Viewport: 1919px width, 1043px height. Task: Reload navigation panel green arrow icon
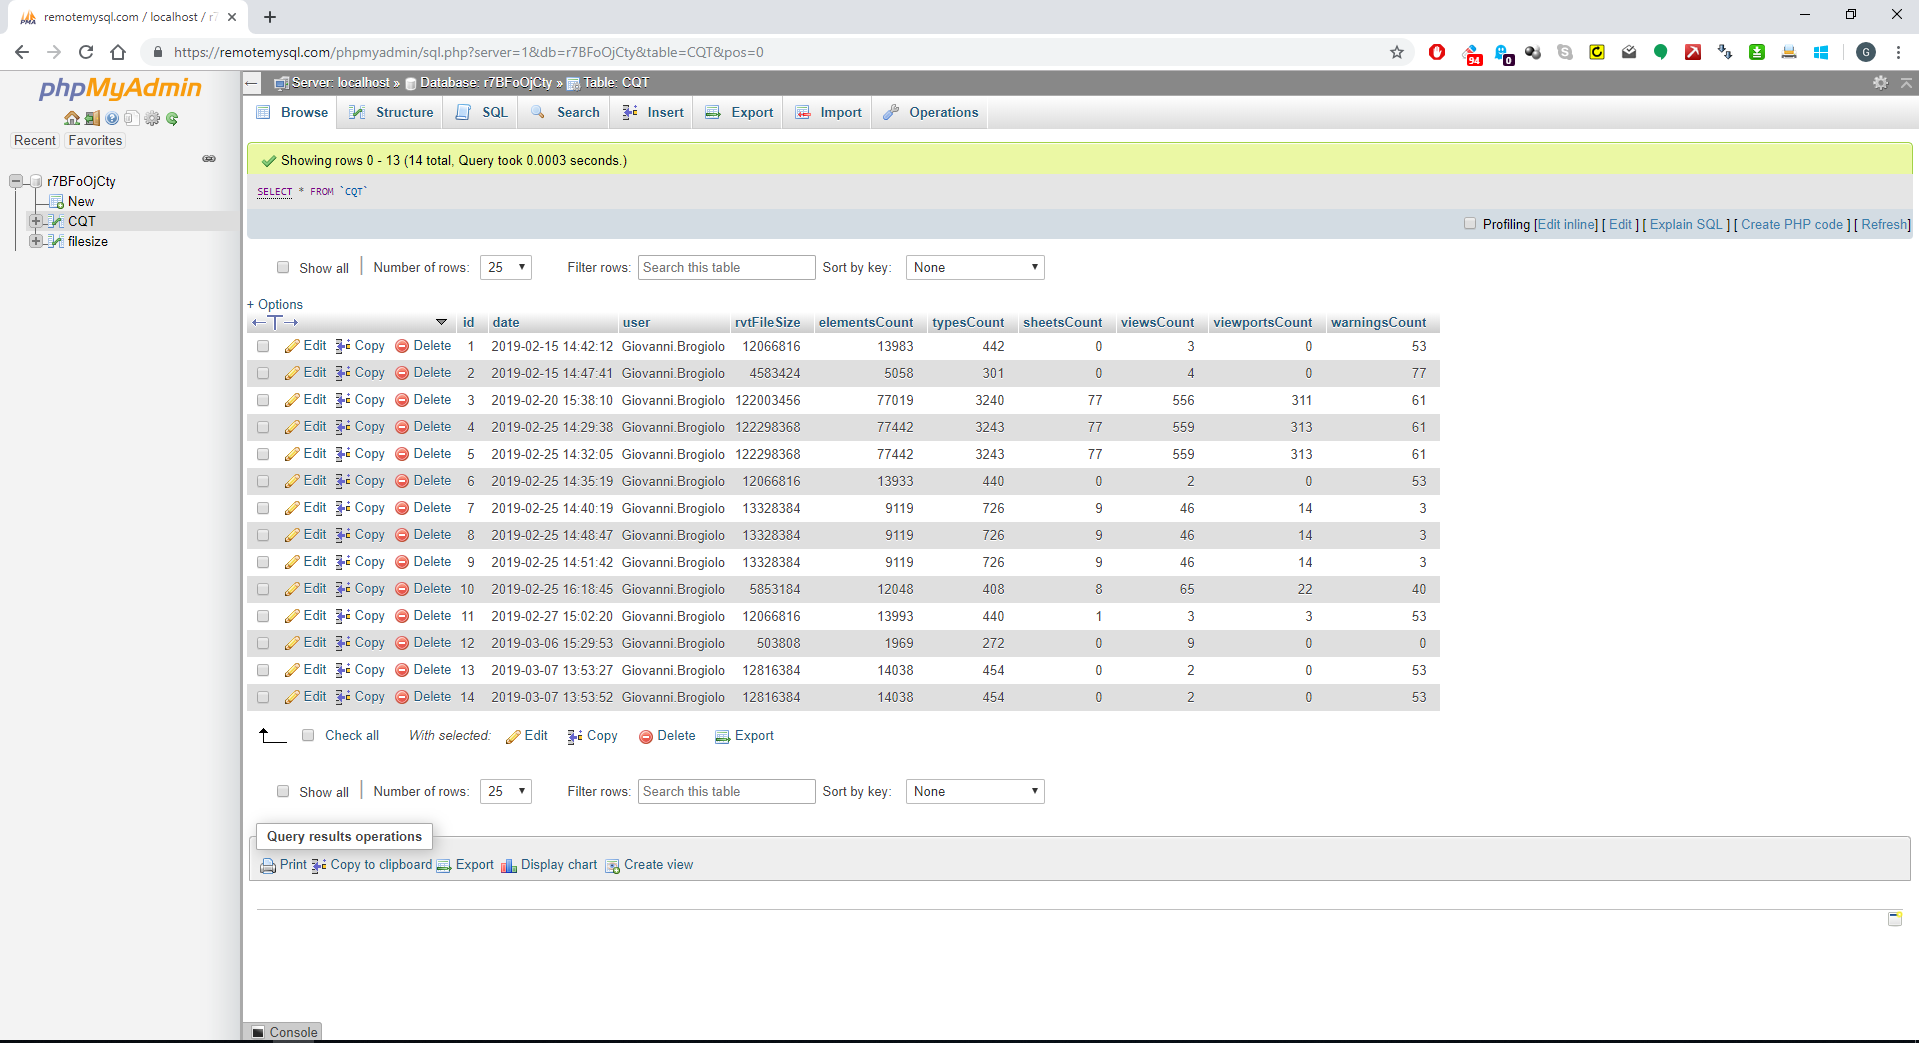[172, 118]
